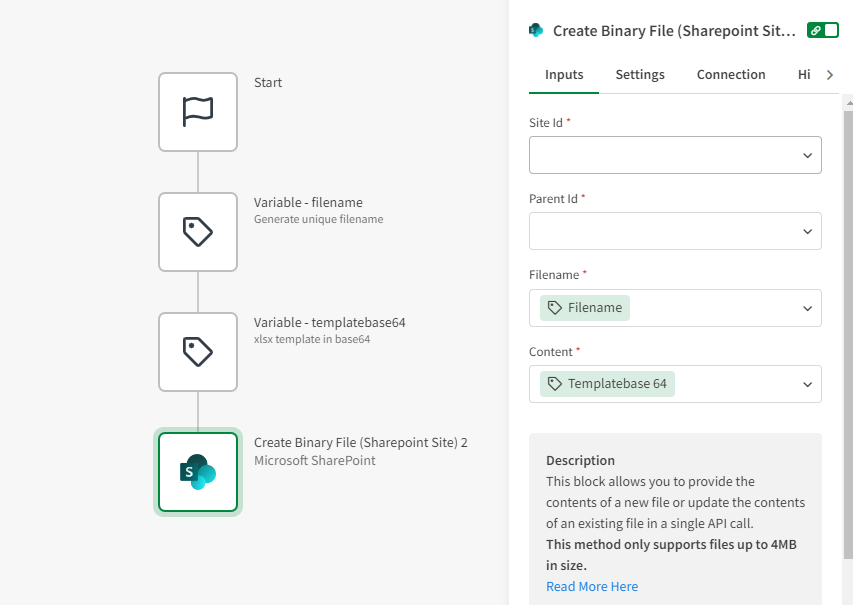The image size is (853, 605).
Task: Click the Variable - filename tag block
Action: tap(198, 232)
